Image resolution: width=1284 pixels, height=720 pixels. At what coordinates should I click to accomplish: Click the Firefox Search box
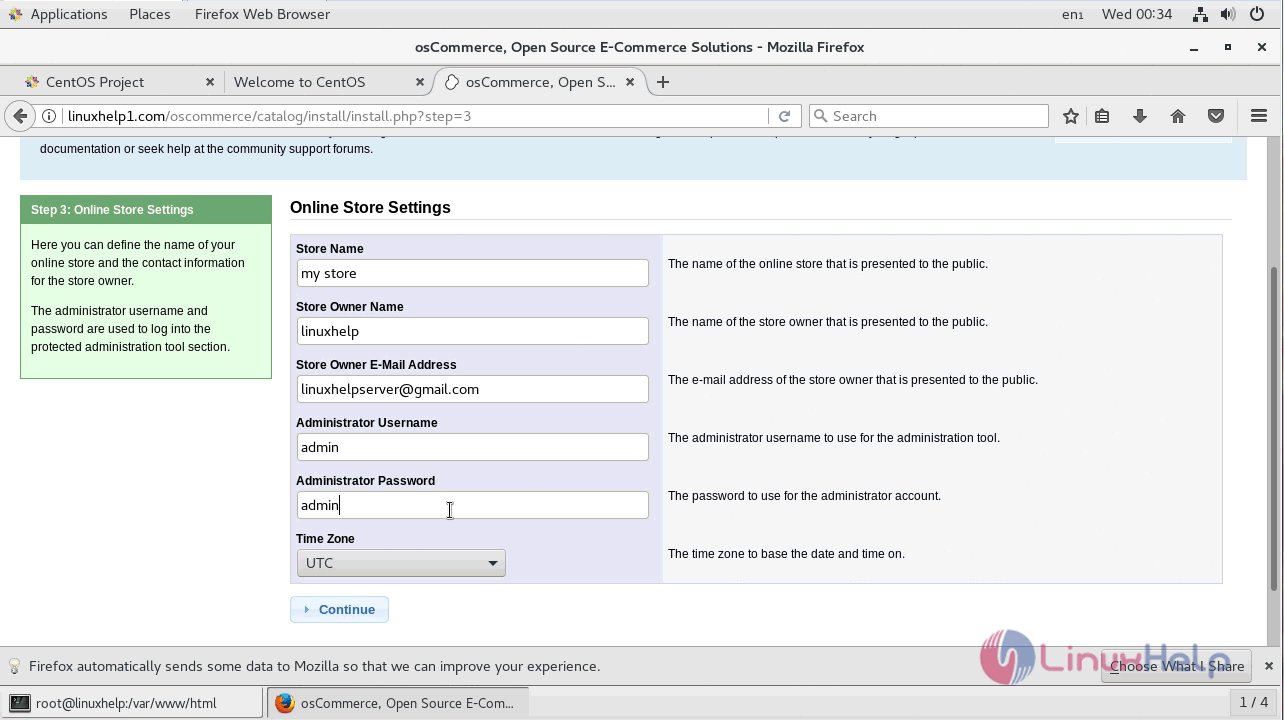(929, 116)
